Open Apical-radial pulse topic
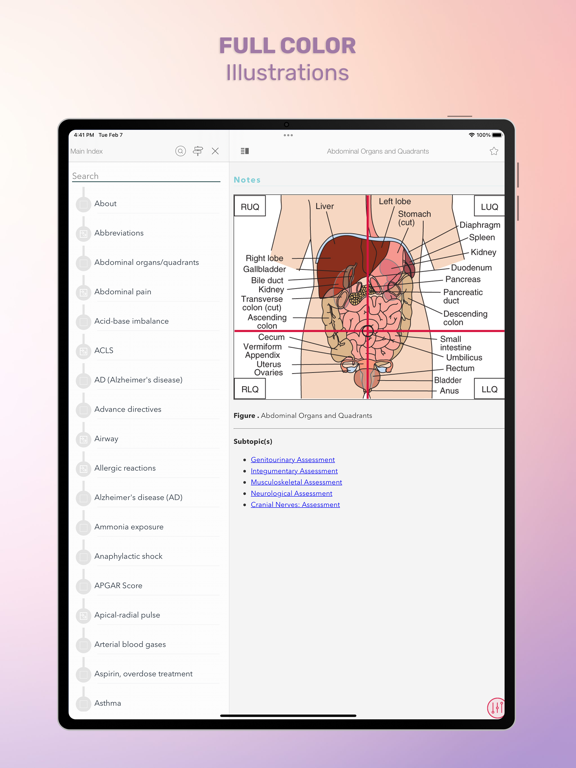 point(127,615)
